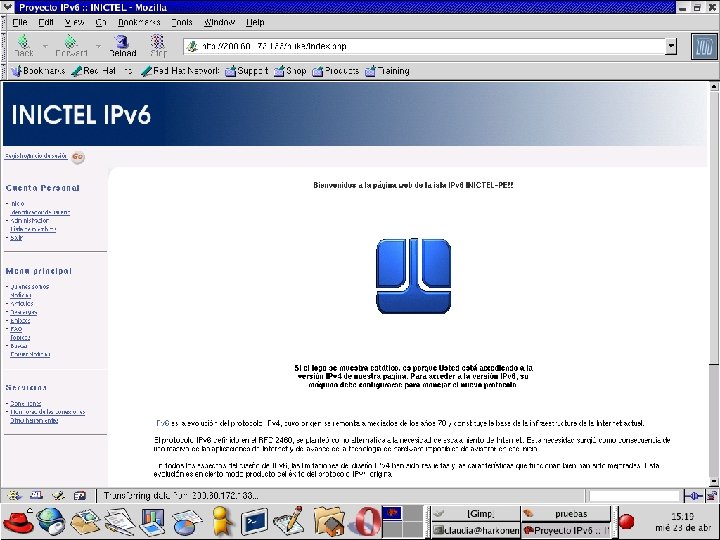Screen dimensions: 720x540
Task: Click the vertical scrollbar down arrow
Action: coord(714,482)
